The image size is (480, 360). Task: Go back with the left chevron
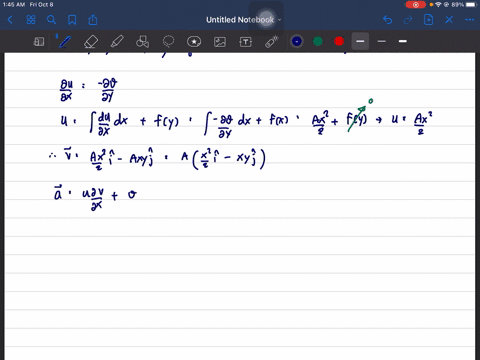click(x=10, y=20)
